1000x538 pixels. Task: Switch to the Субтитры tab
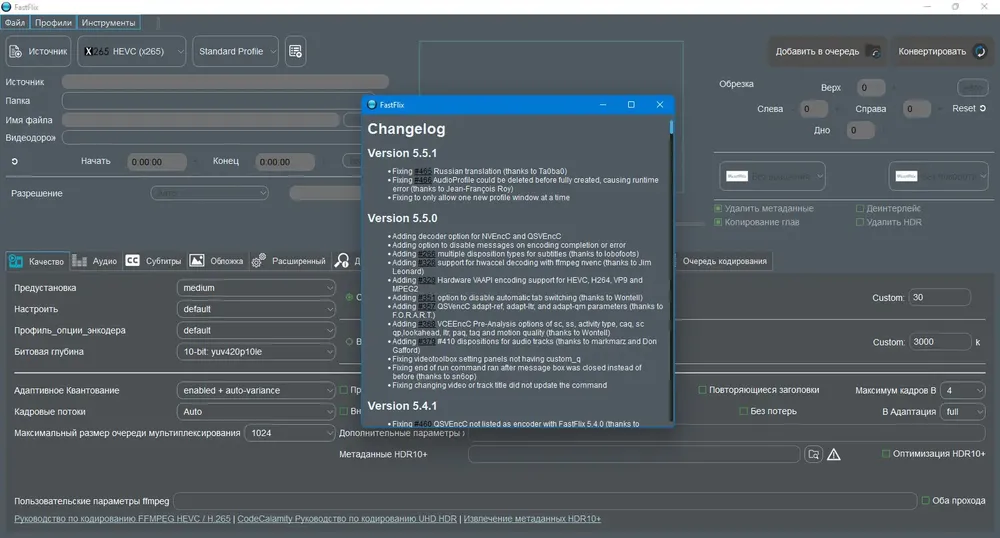tap(154, 261)
